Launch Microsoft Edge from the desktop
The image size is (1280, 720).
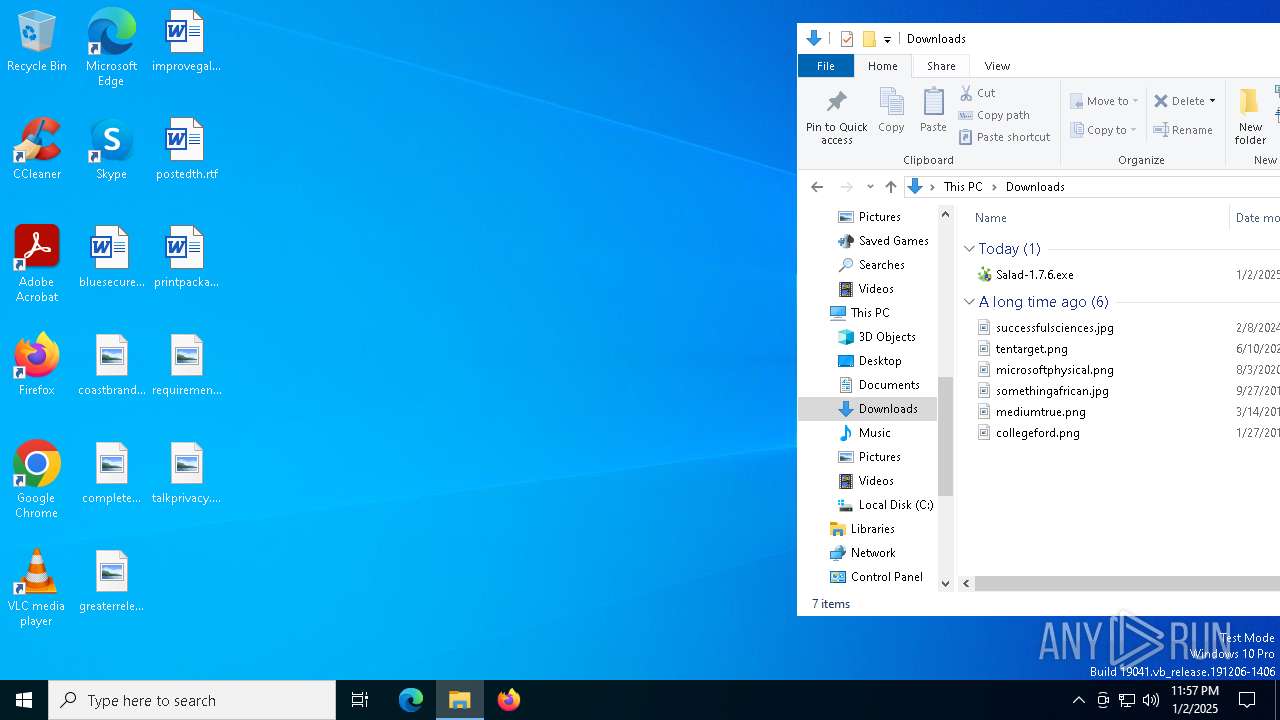[111, 48]
